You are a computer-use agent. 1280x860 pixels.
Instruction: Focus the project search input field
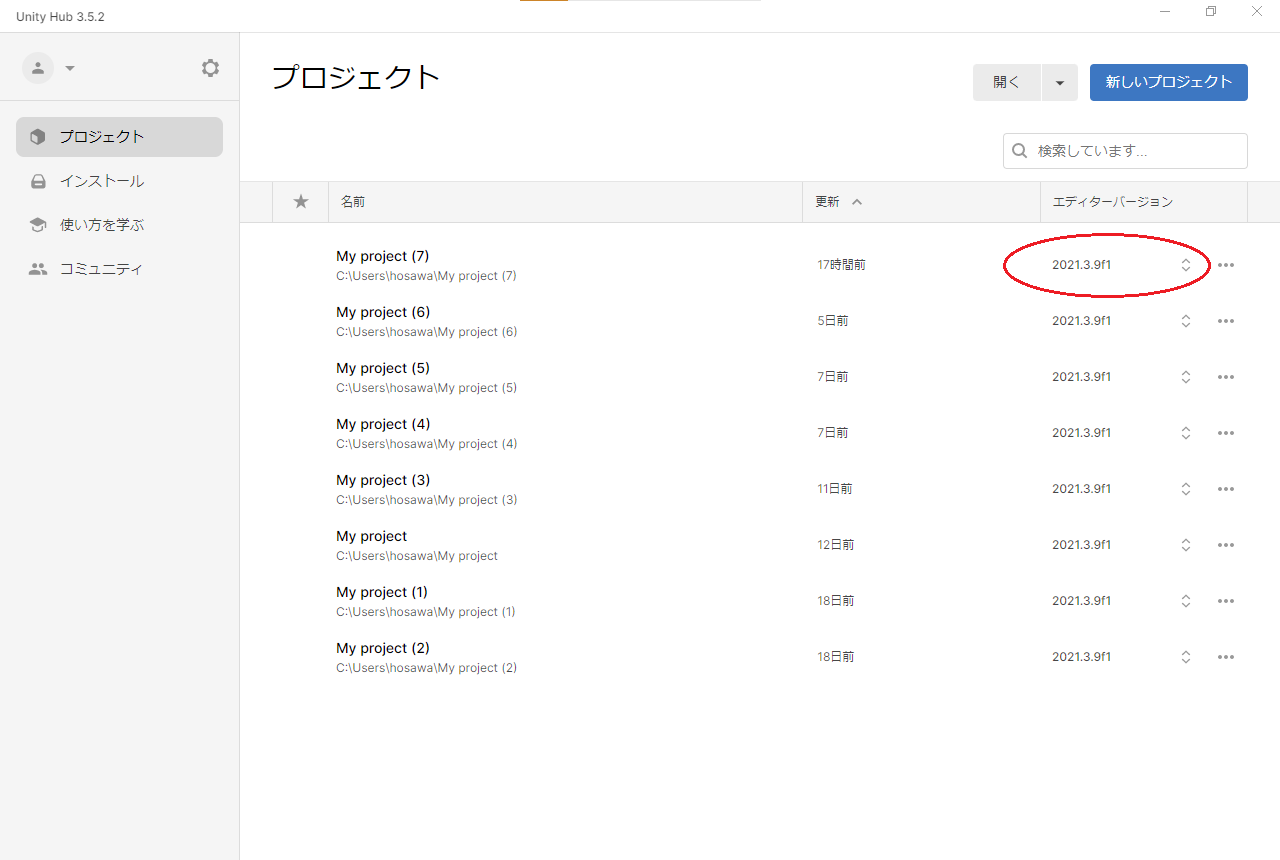tap(1135, 151)
